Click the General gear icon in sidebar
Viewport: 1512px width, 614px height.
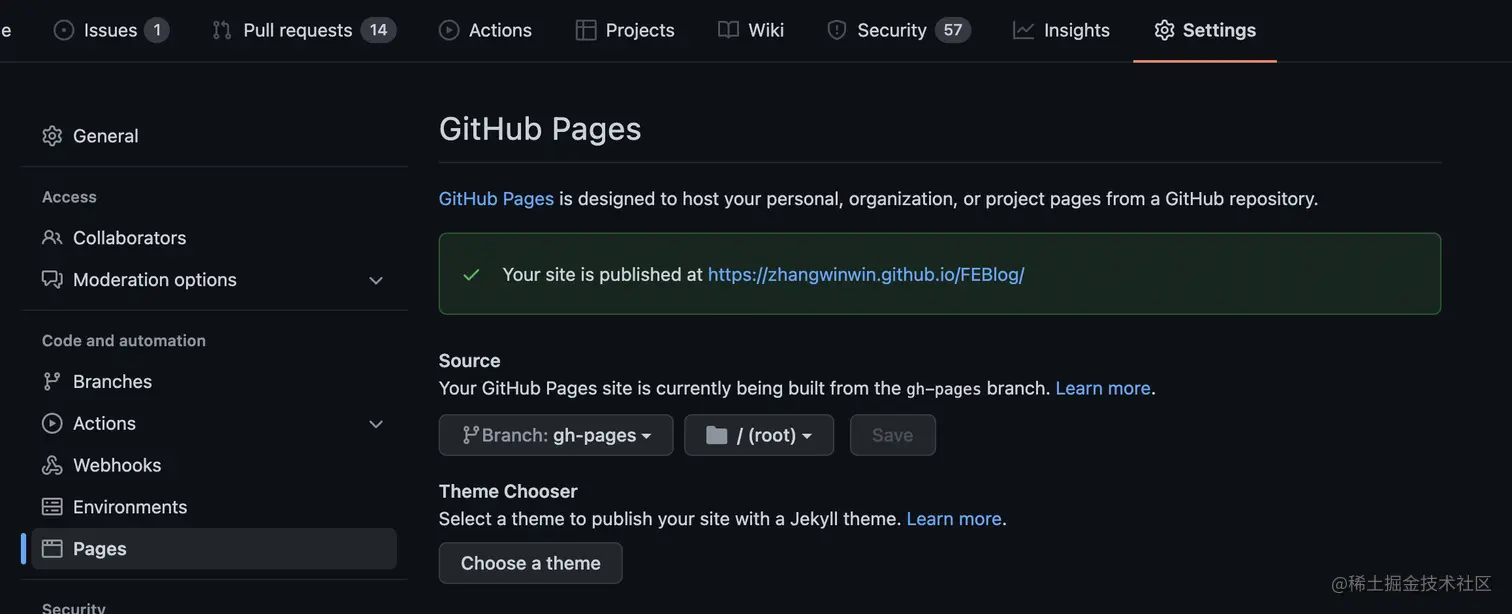52,136
